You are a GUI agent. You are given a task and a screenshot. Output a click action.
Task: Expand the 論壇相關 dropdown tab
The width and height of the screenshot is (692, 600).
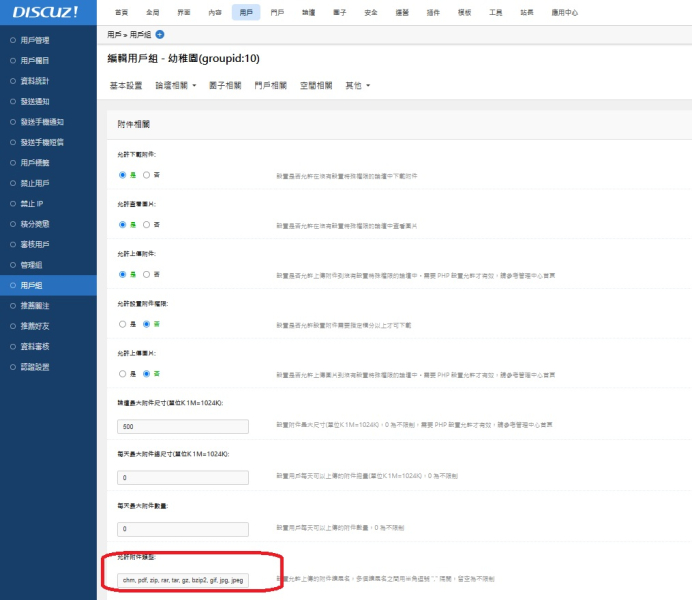(x=175, y=86)
